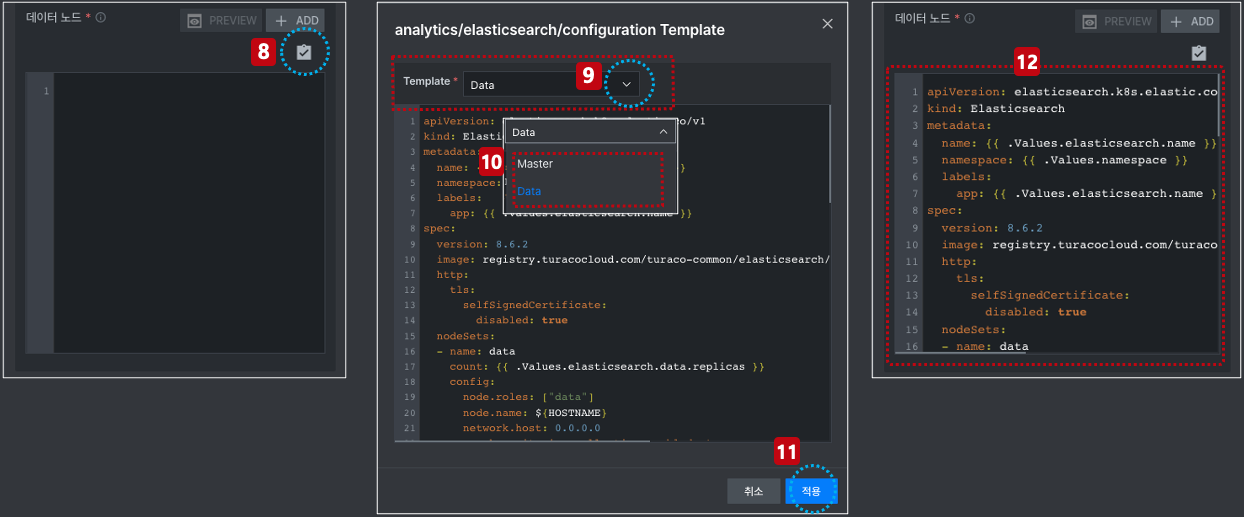Click 'apiVersion:' line in right panel editor

1071,91
